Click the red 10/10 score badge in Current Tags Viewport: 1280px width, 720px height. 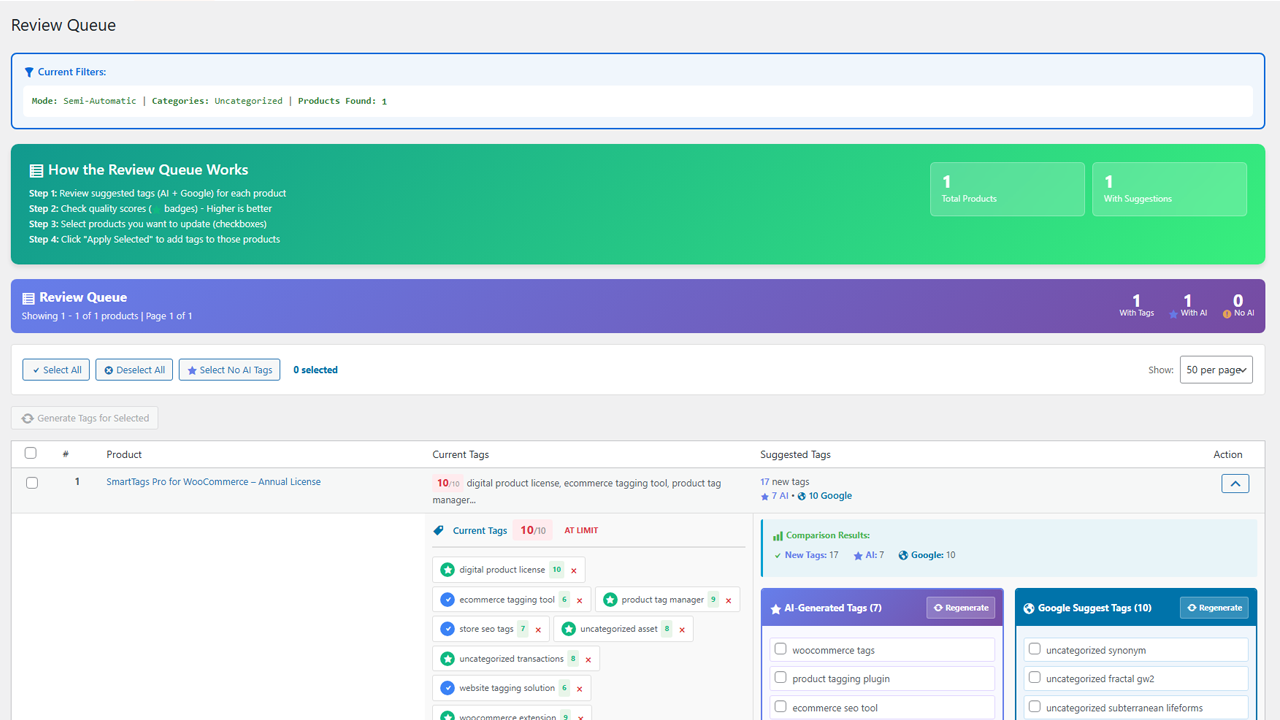point(533,530)
